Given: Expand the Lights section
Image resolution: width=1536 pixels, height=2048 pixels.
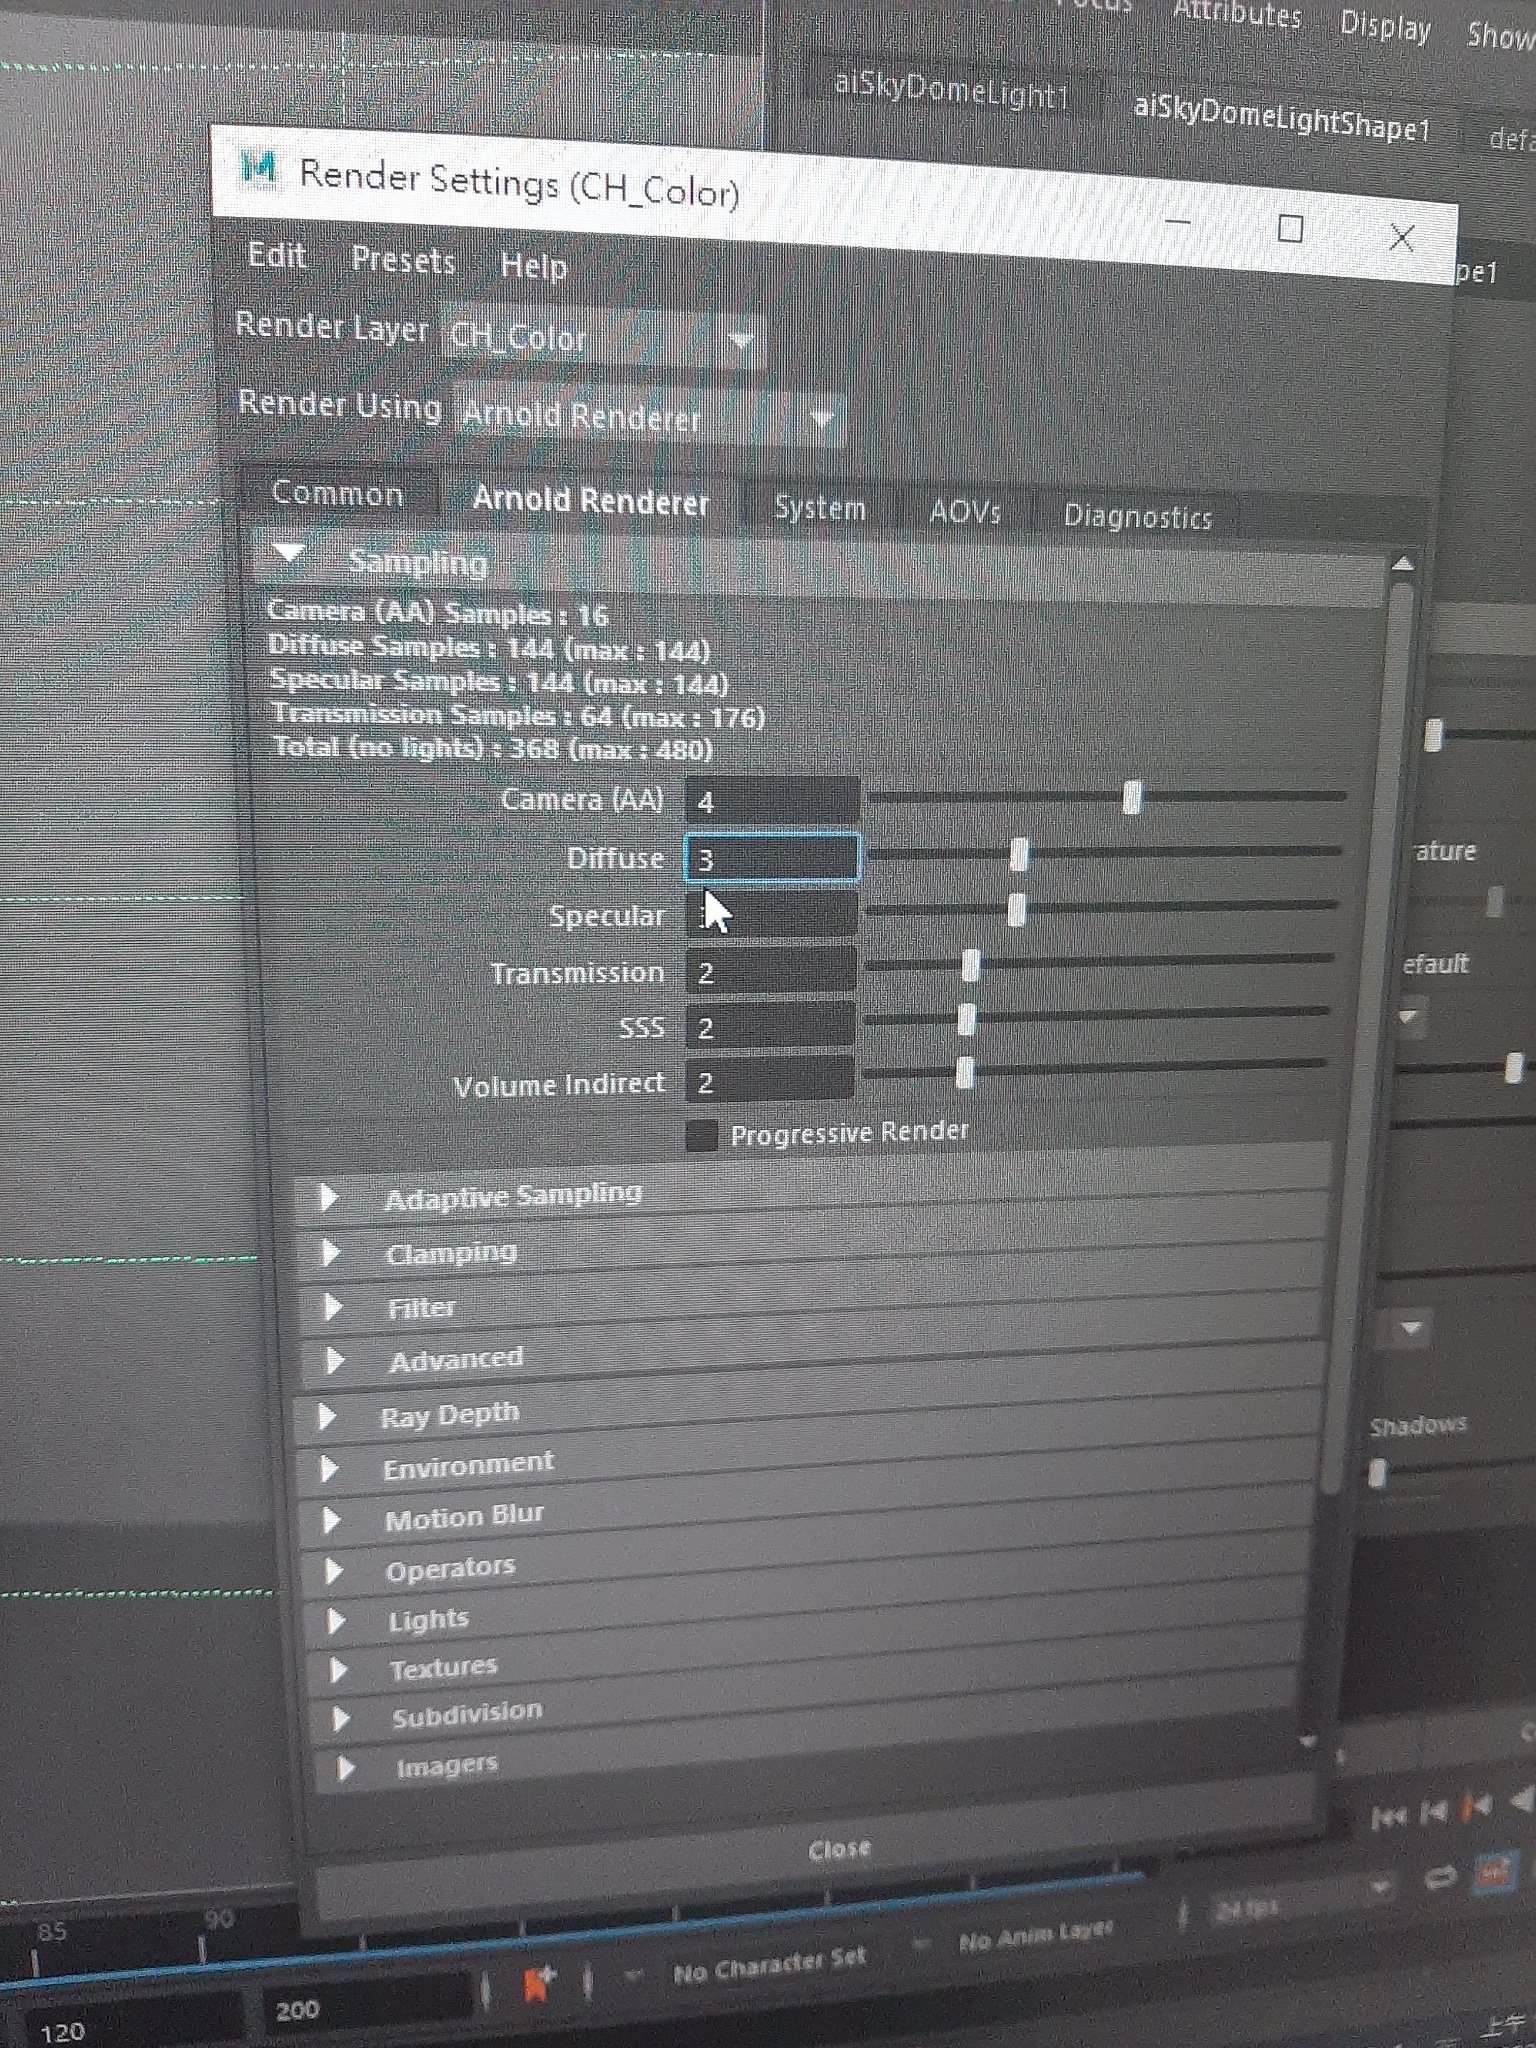Looking at the screenshot, I should point(336,1621).
